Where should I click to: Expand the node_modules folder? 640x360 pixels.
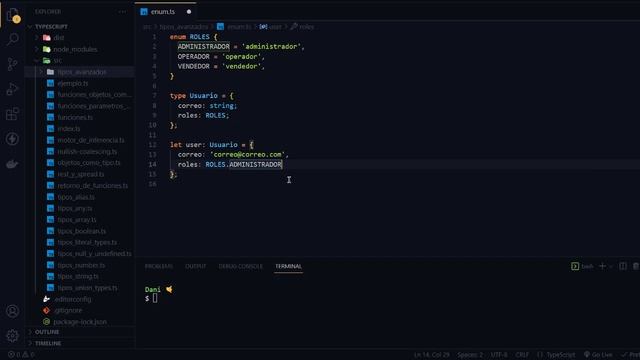coord(37,49)
